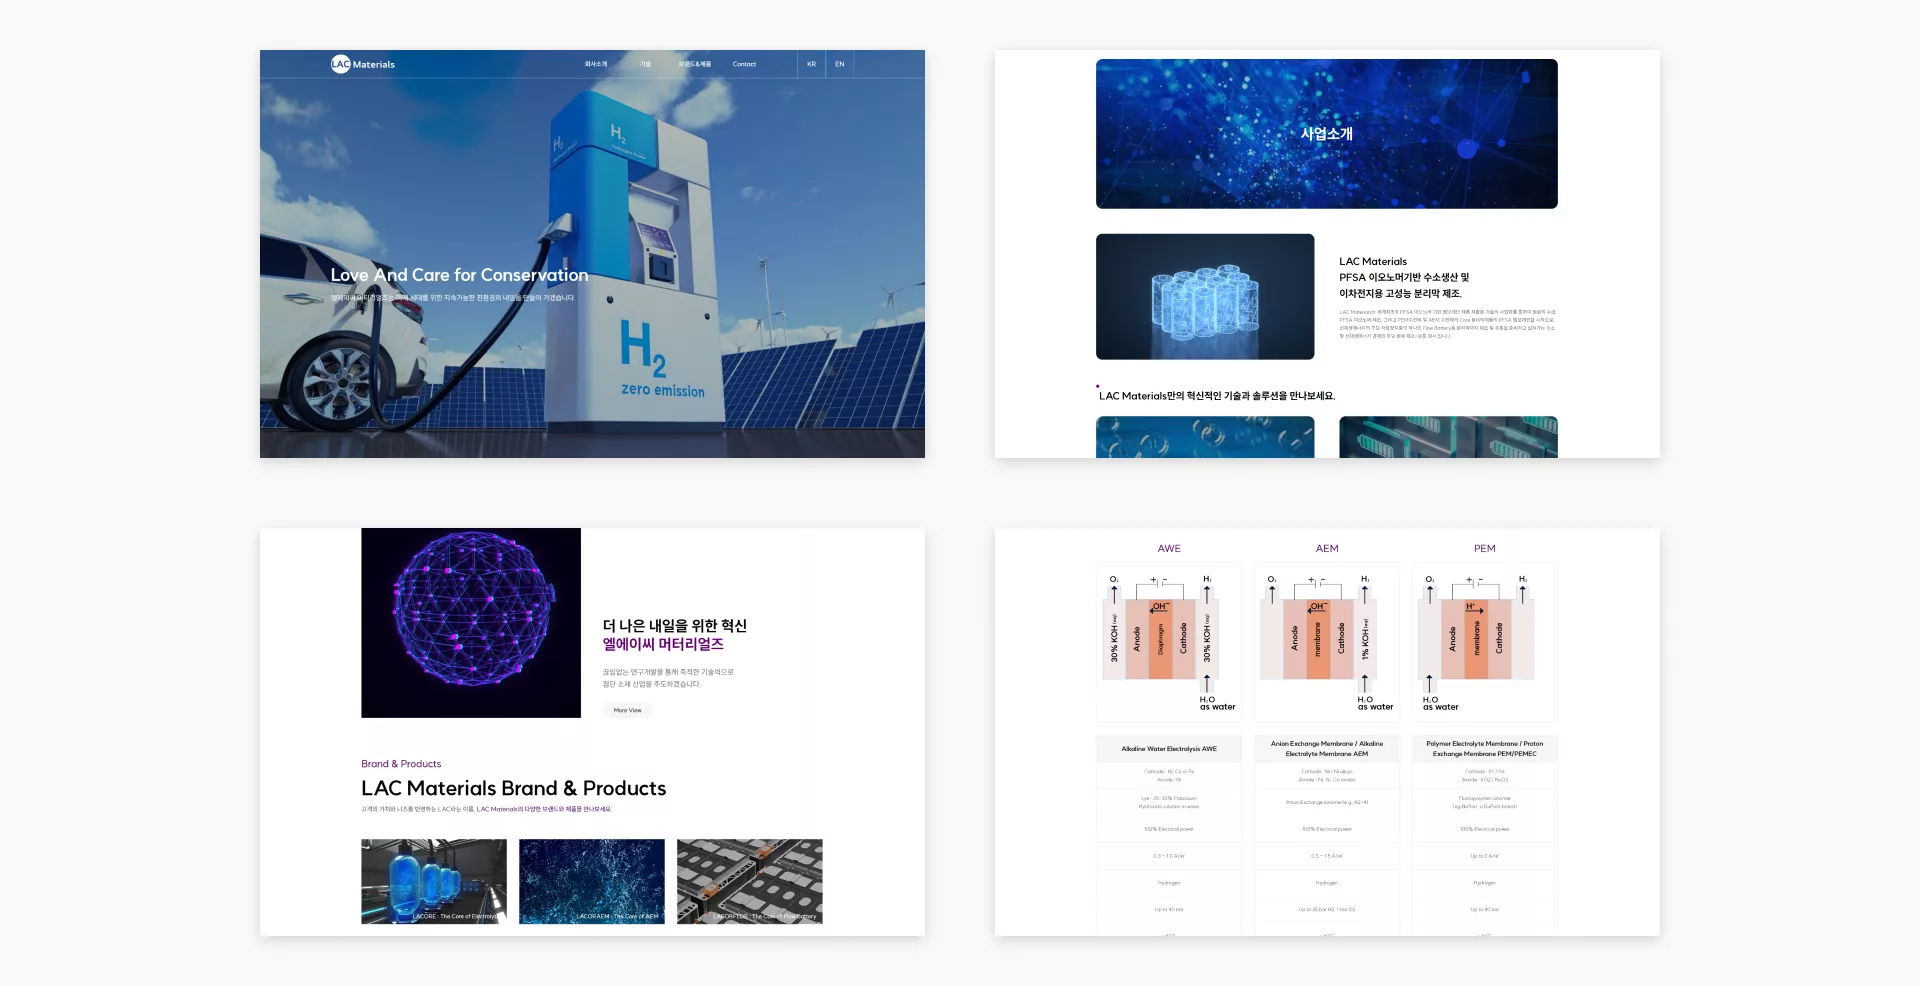This screenshot has height=986, width=1920.
Task: Click the small purple 'Brand & Products' label
Action: [401, 764]
